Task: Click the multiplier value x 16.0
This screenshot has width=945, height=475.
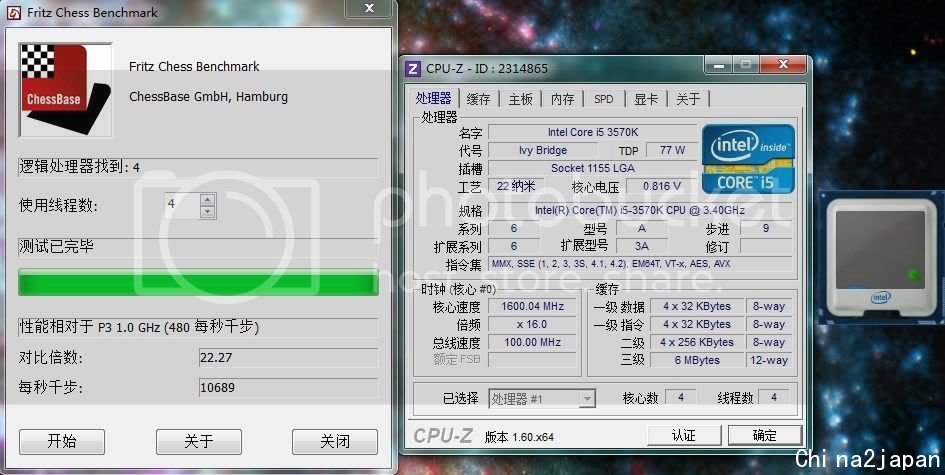Action: click(x=532, y=324)
